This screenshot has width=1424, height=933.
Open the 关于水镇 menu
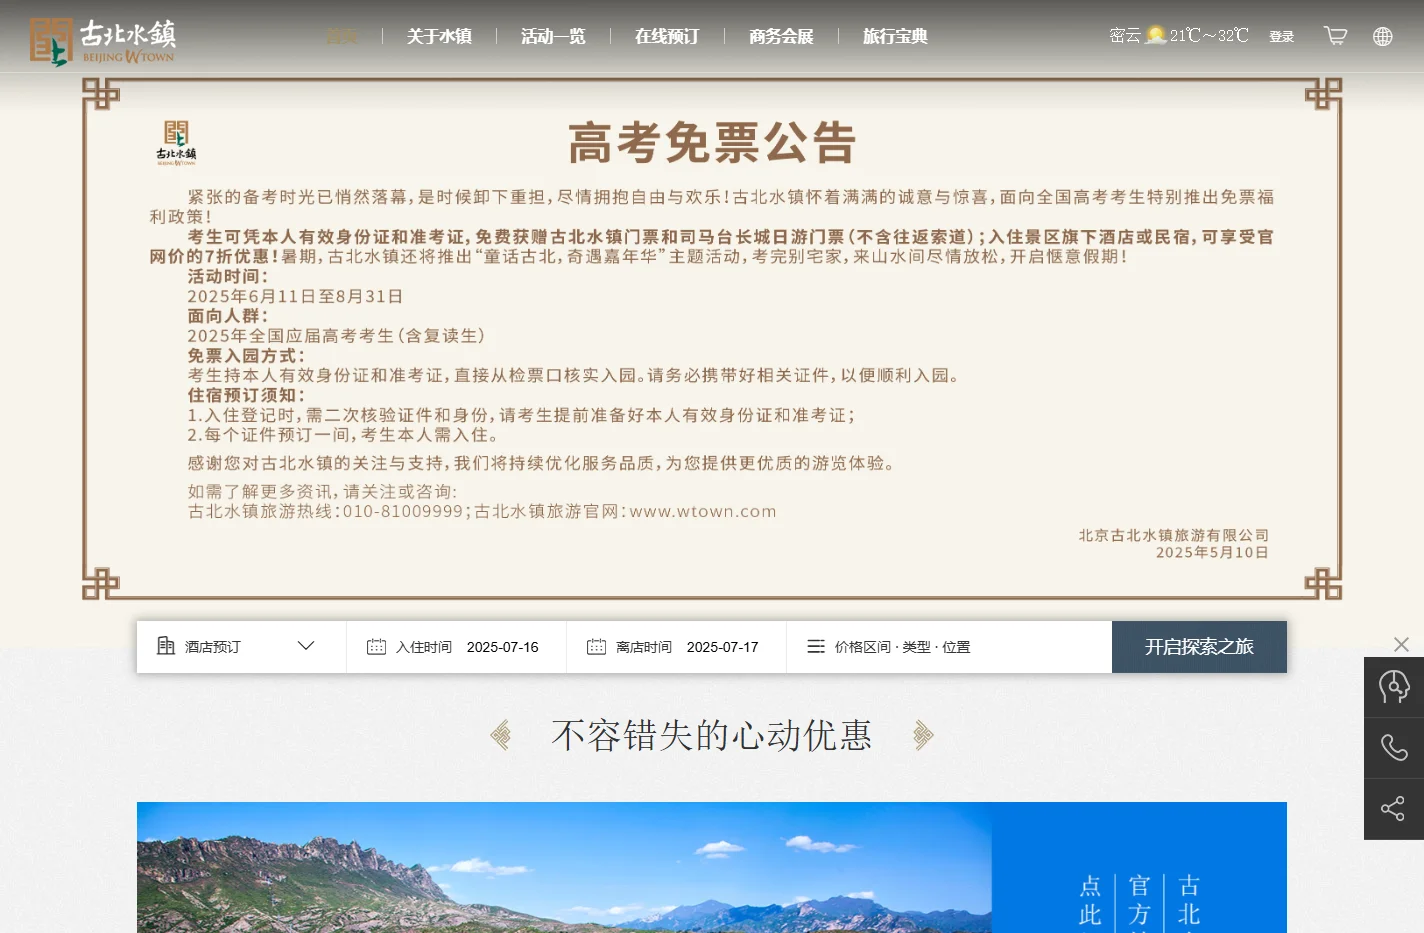point(439,36)
